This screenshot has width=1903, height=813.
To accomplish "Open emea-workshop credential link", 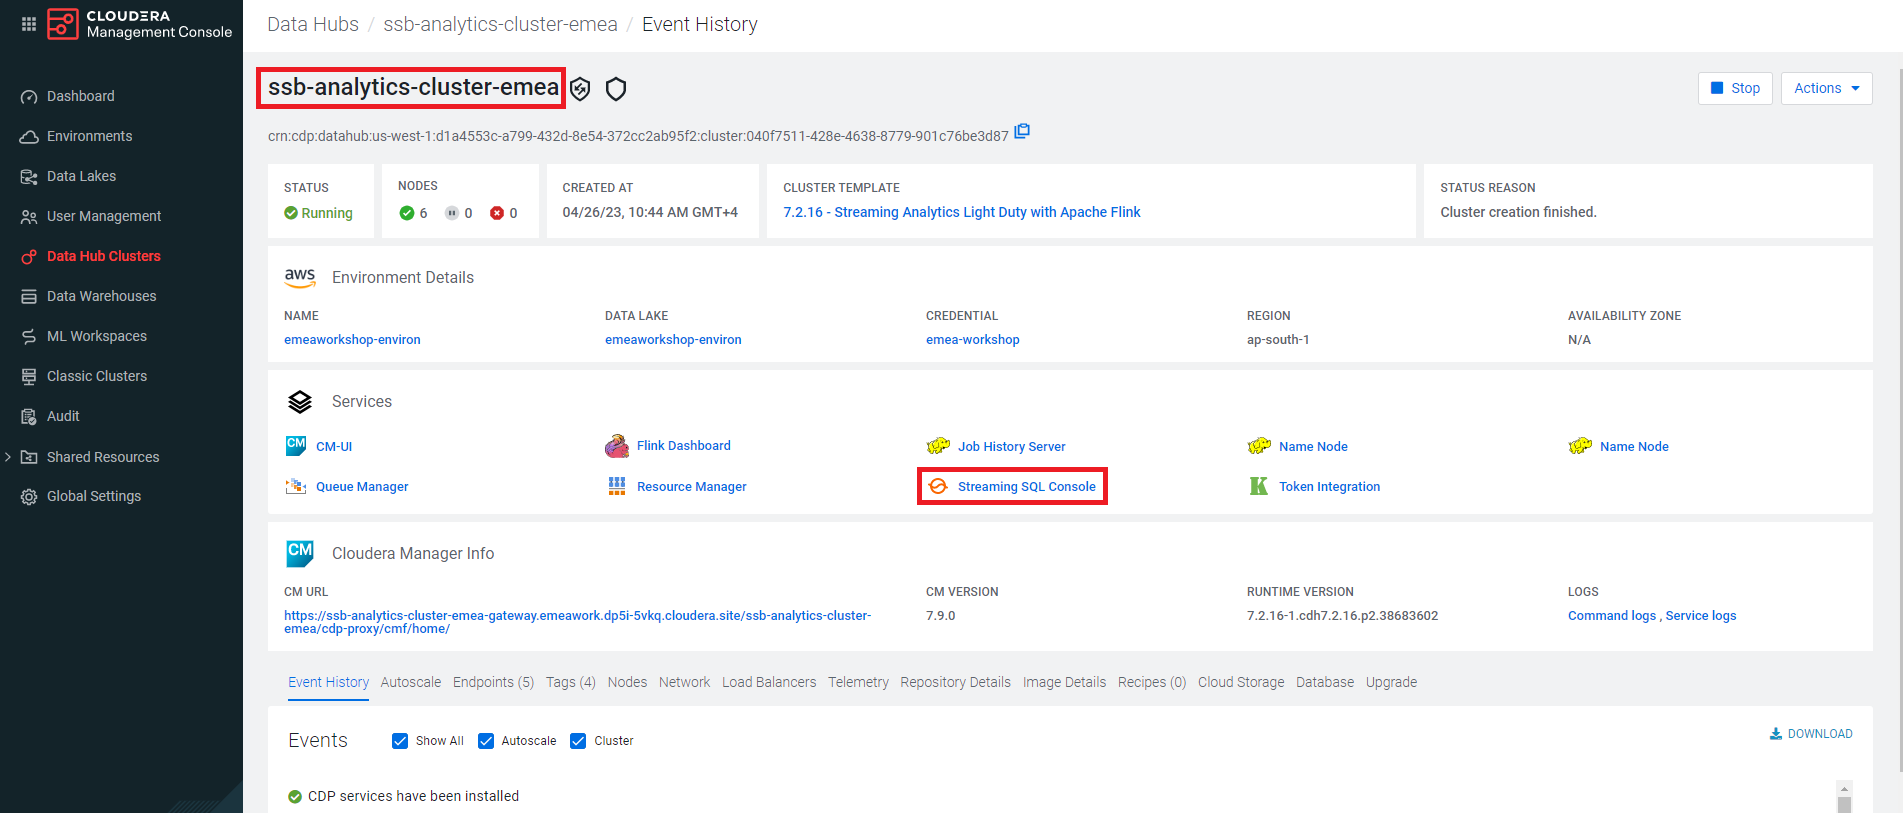I will 973,340.
